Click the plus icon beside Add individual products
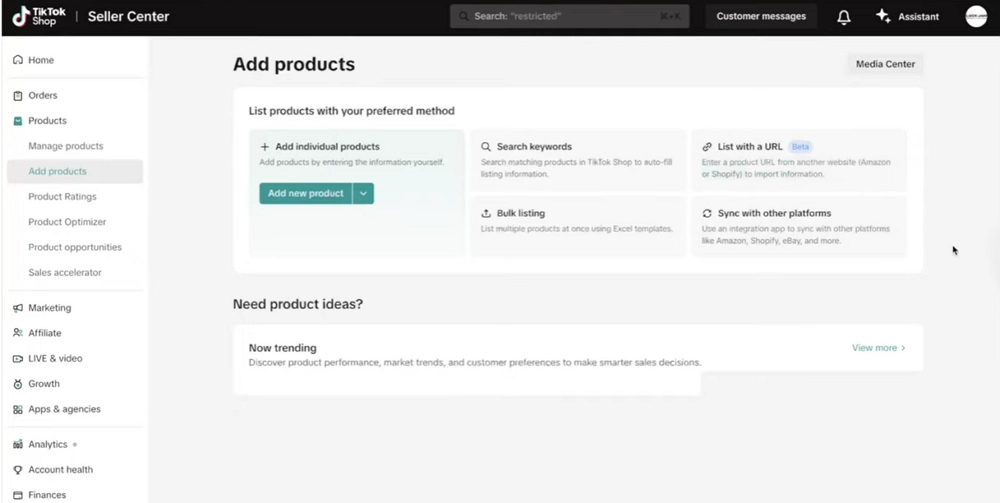The height and width of the screenshot is (503, 1000). [x=265, y=147]
